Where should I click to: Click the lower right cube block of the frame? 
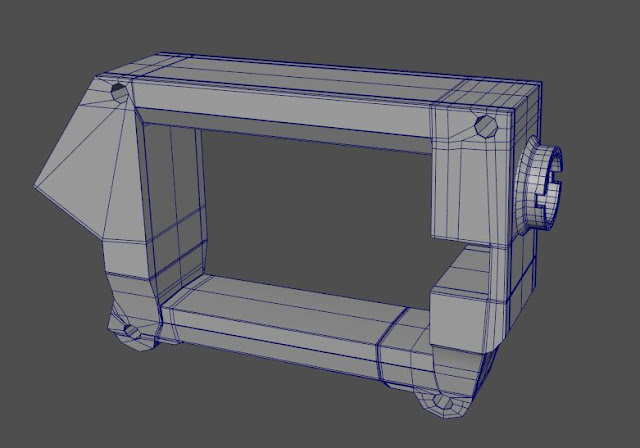coord(458,318)
